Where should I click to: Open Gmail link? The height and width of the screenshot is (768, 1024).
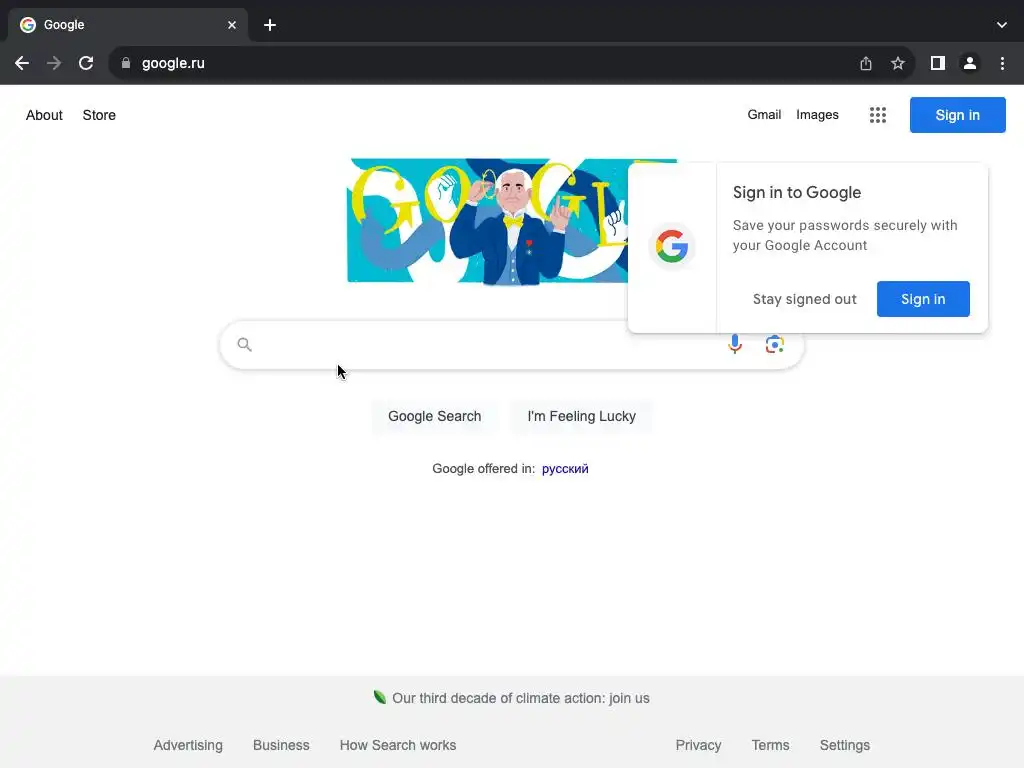point(764,115)
